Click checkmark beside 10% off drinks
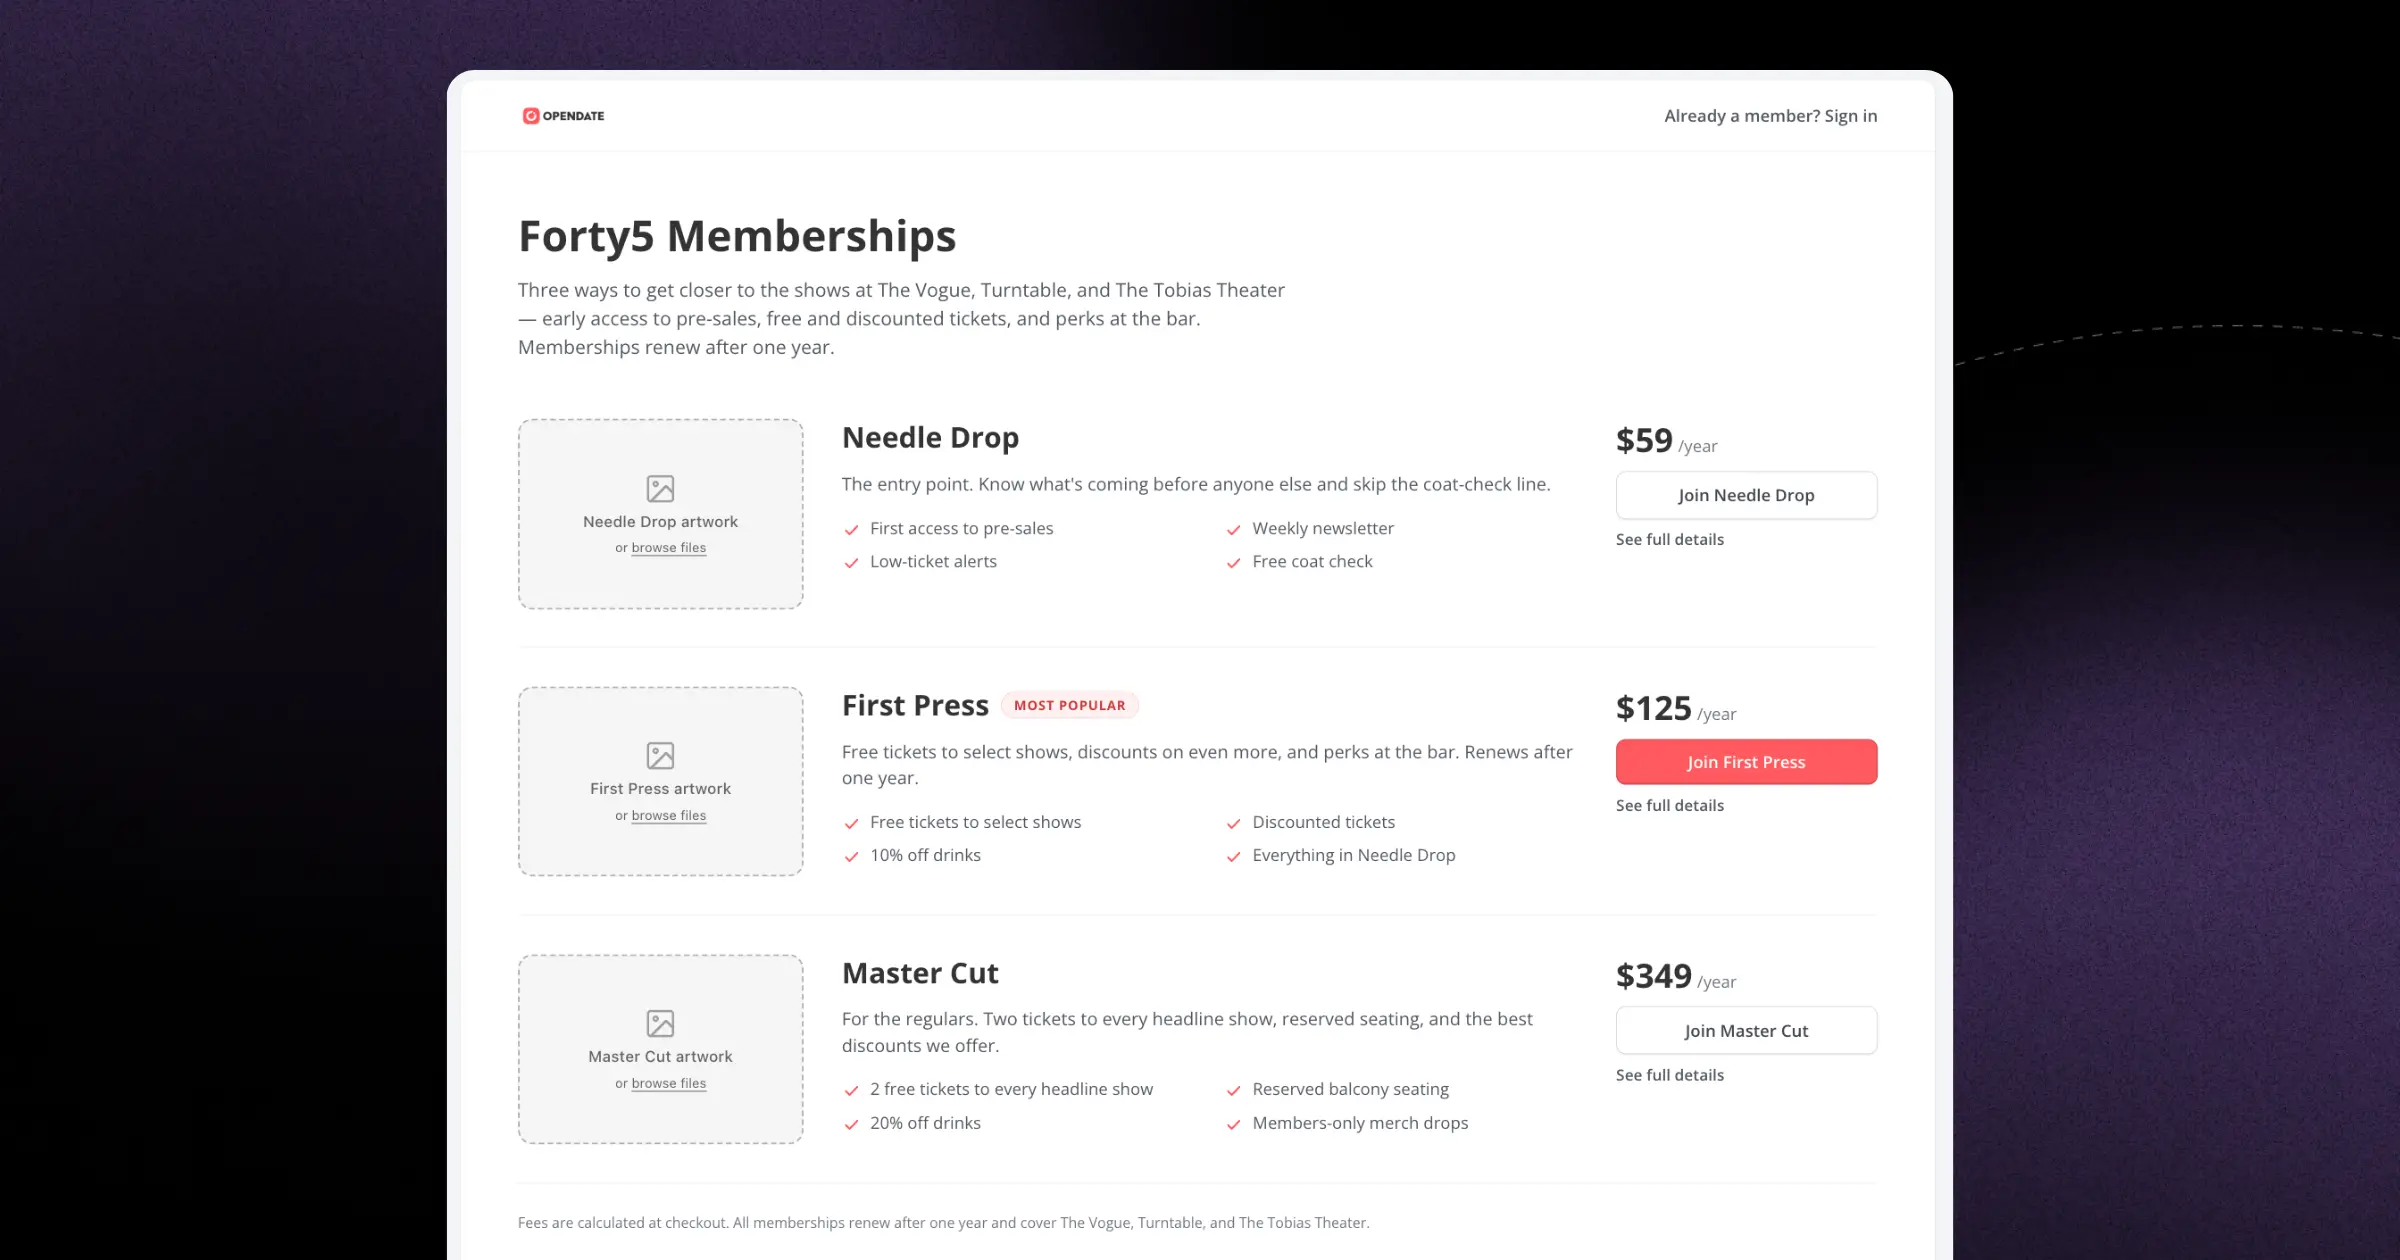2400x1260 pixels. click(x=851, y=856)
